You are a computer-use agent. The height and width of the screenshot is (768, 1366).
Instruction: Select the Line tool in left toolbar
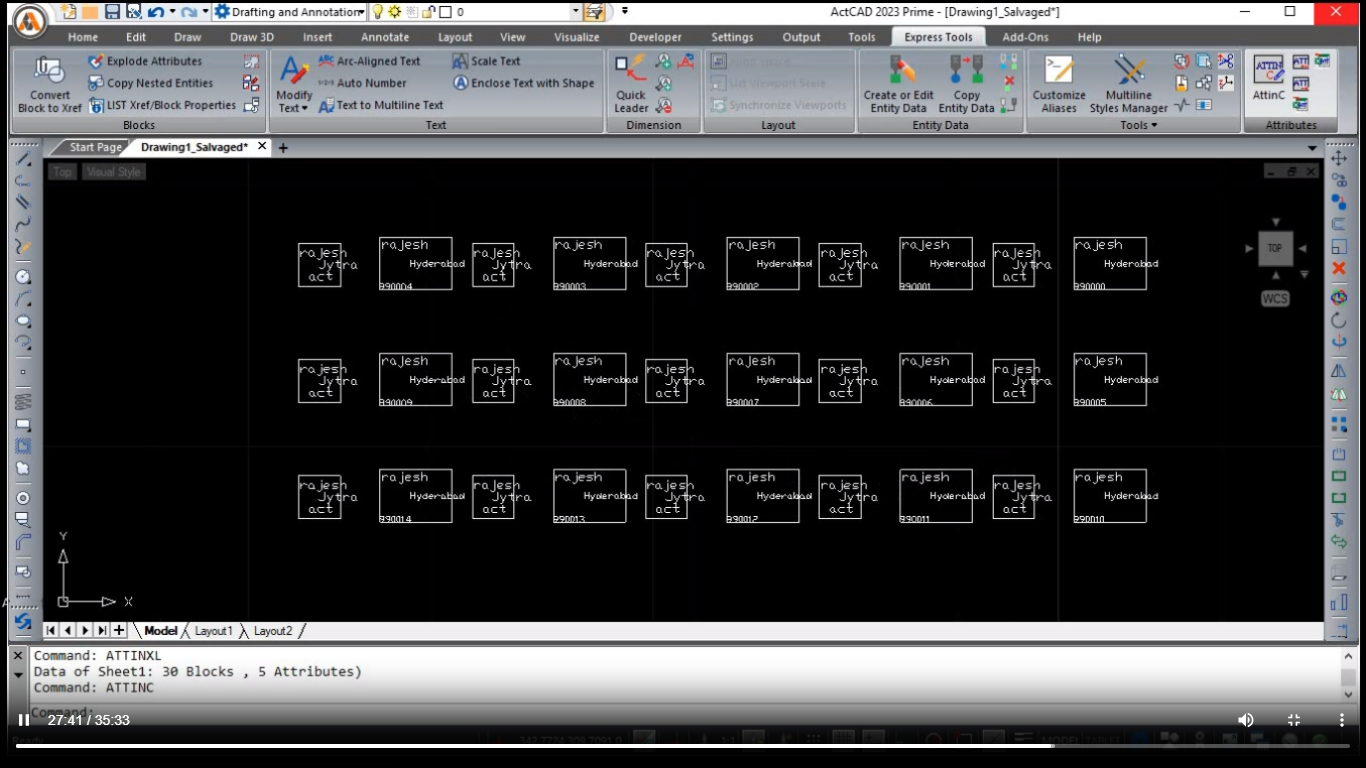tap(23, 159)
